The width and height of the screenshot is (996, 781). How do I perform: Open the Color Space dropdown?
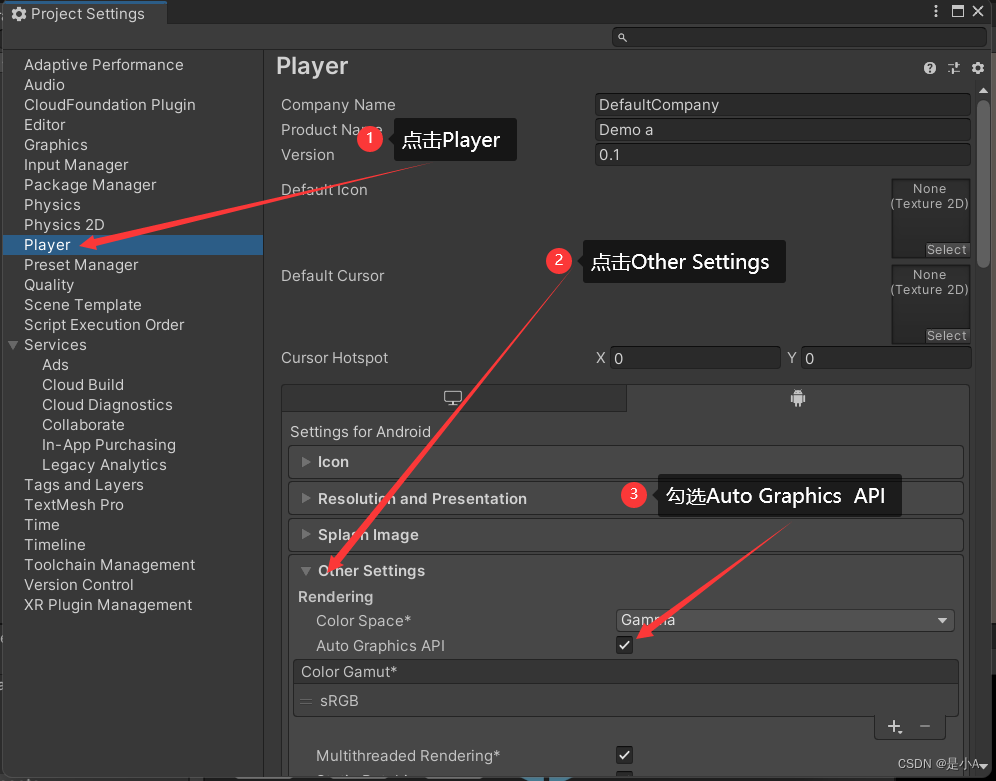[785, 620]
